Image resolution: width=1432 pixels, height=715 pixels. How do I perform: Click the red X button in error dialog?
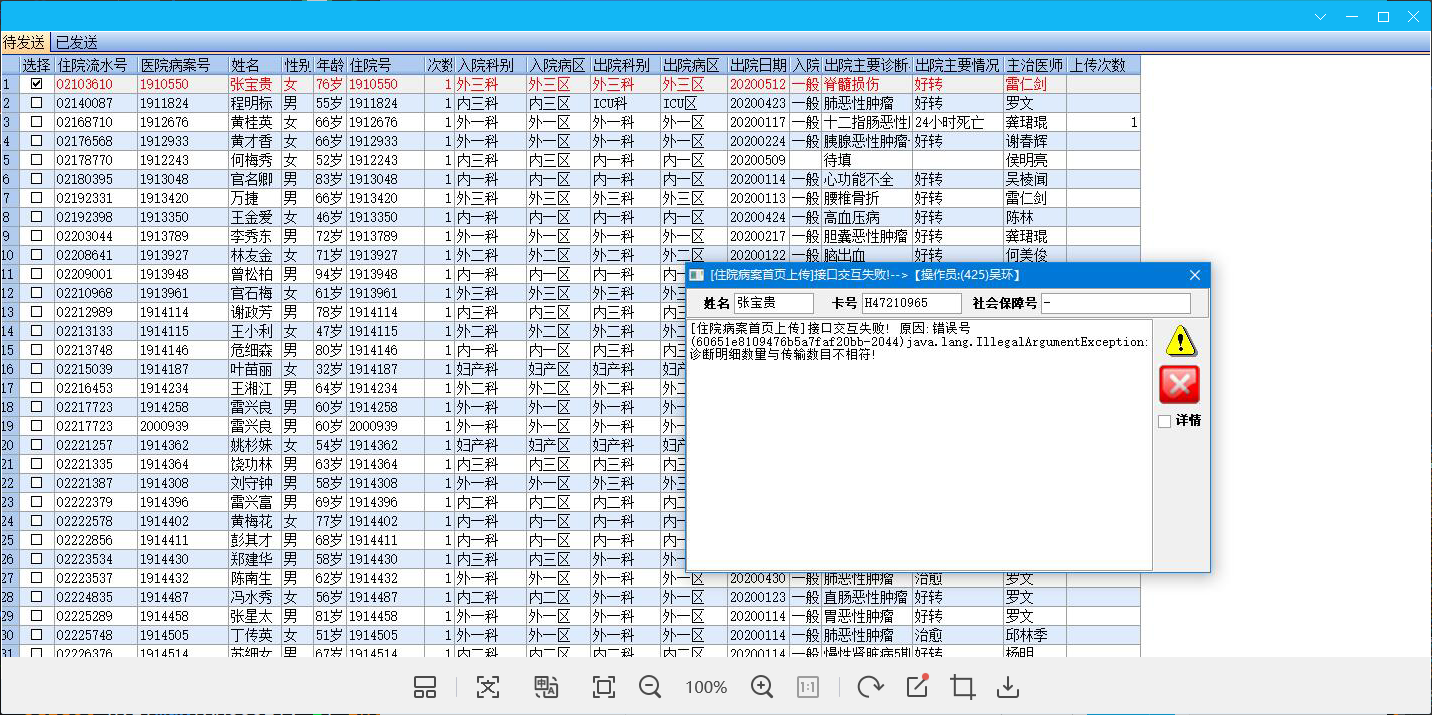[x=1179, y=384]
